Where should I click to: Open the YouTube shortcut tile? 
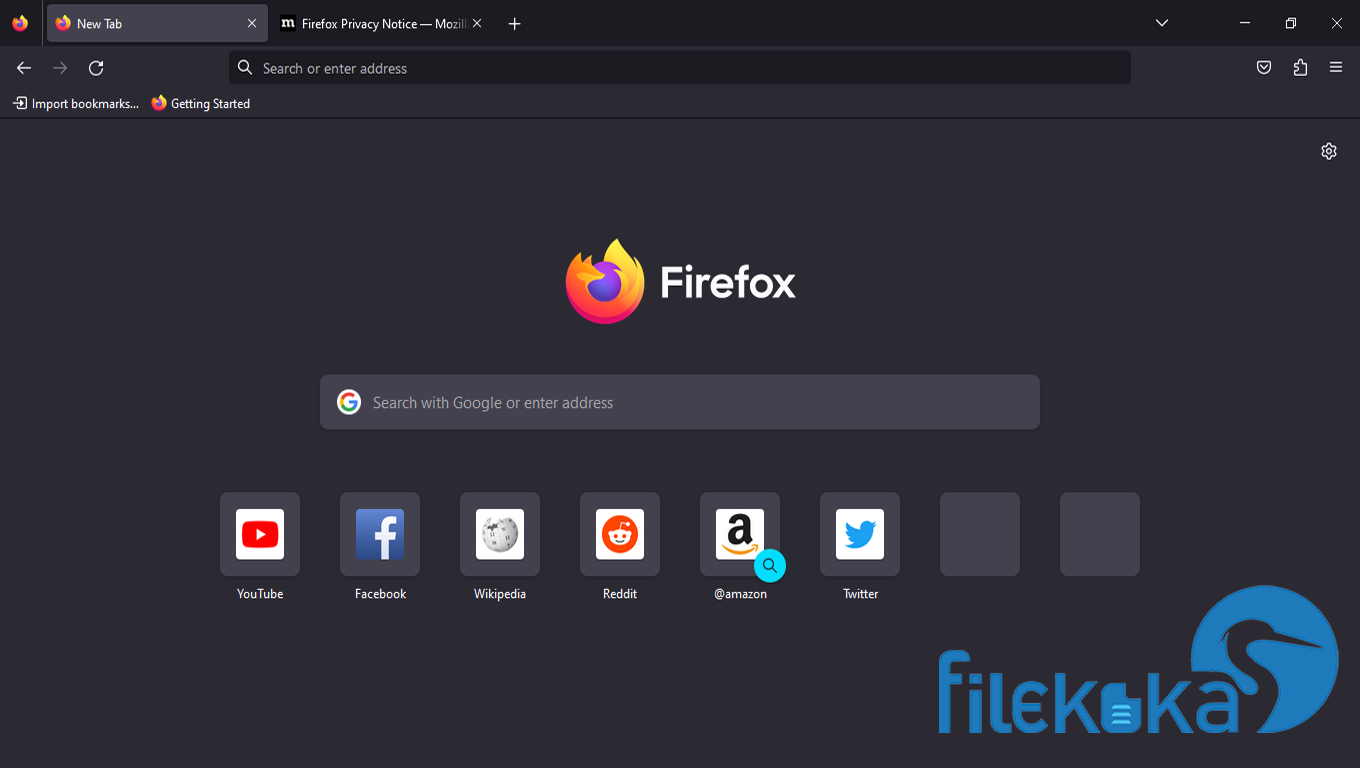(x=260, y=534)
